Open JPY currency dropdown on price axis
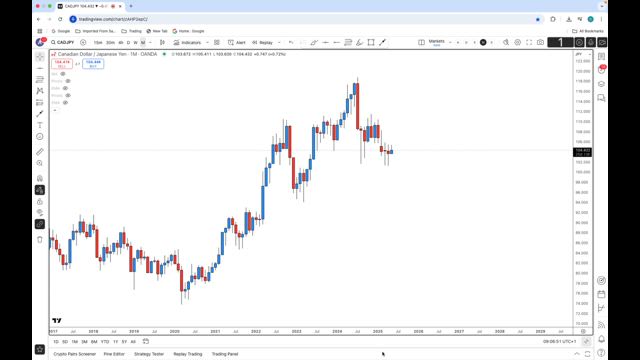The width and height of the screenshot is (640, 360). [x=583, y=54]
